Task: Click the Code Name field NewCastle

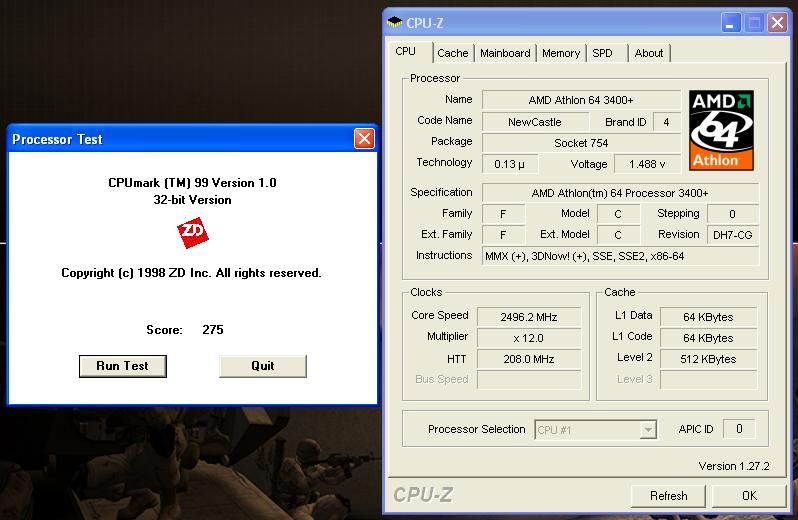Action: tap(535, 122)
